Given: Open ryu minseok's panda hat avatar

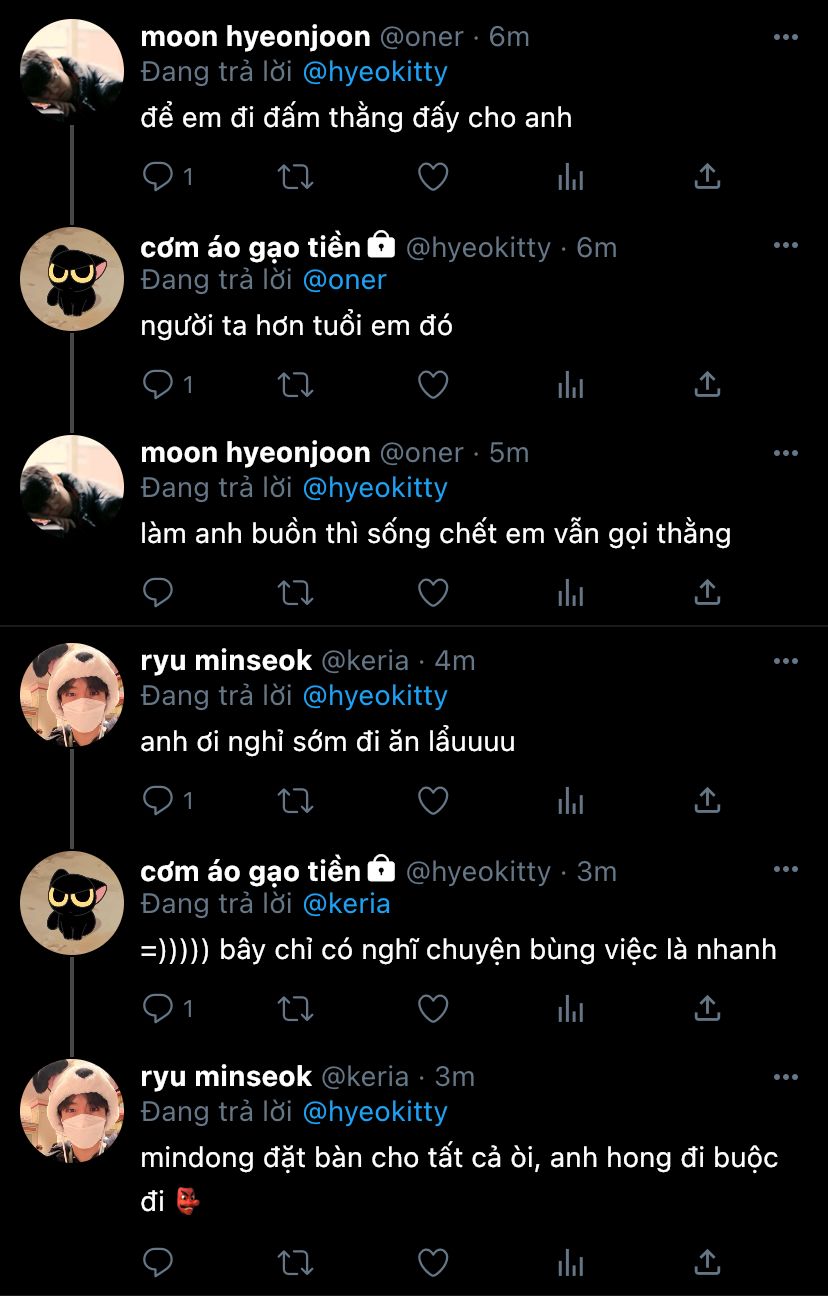Looking at the screenshot, I should 72,696.
